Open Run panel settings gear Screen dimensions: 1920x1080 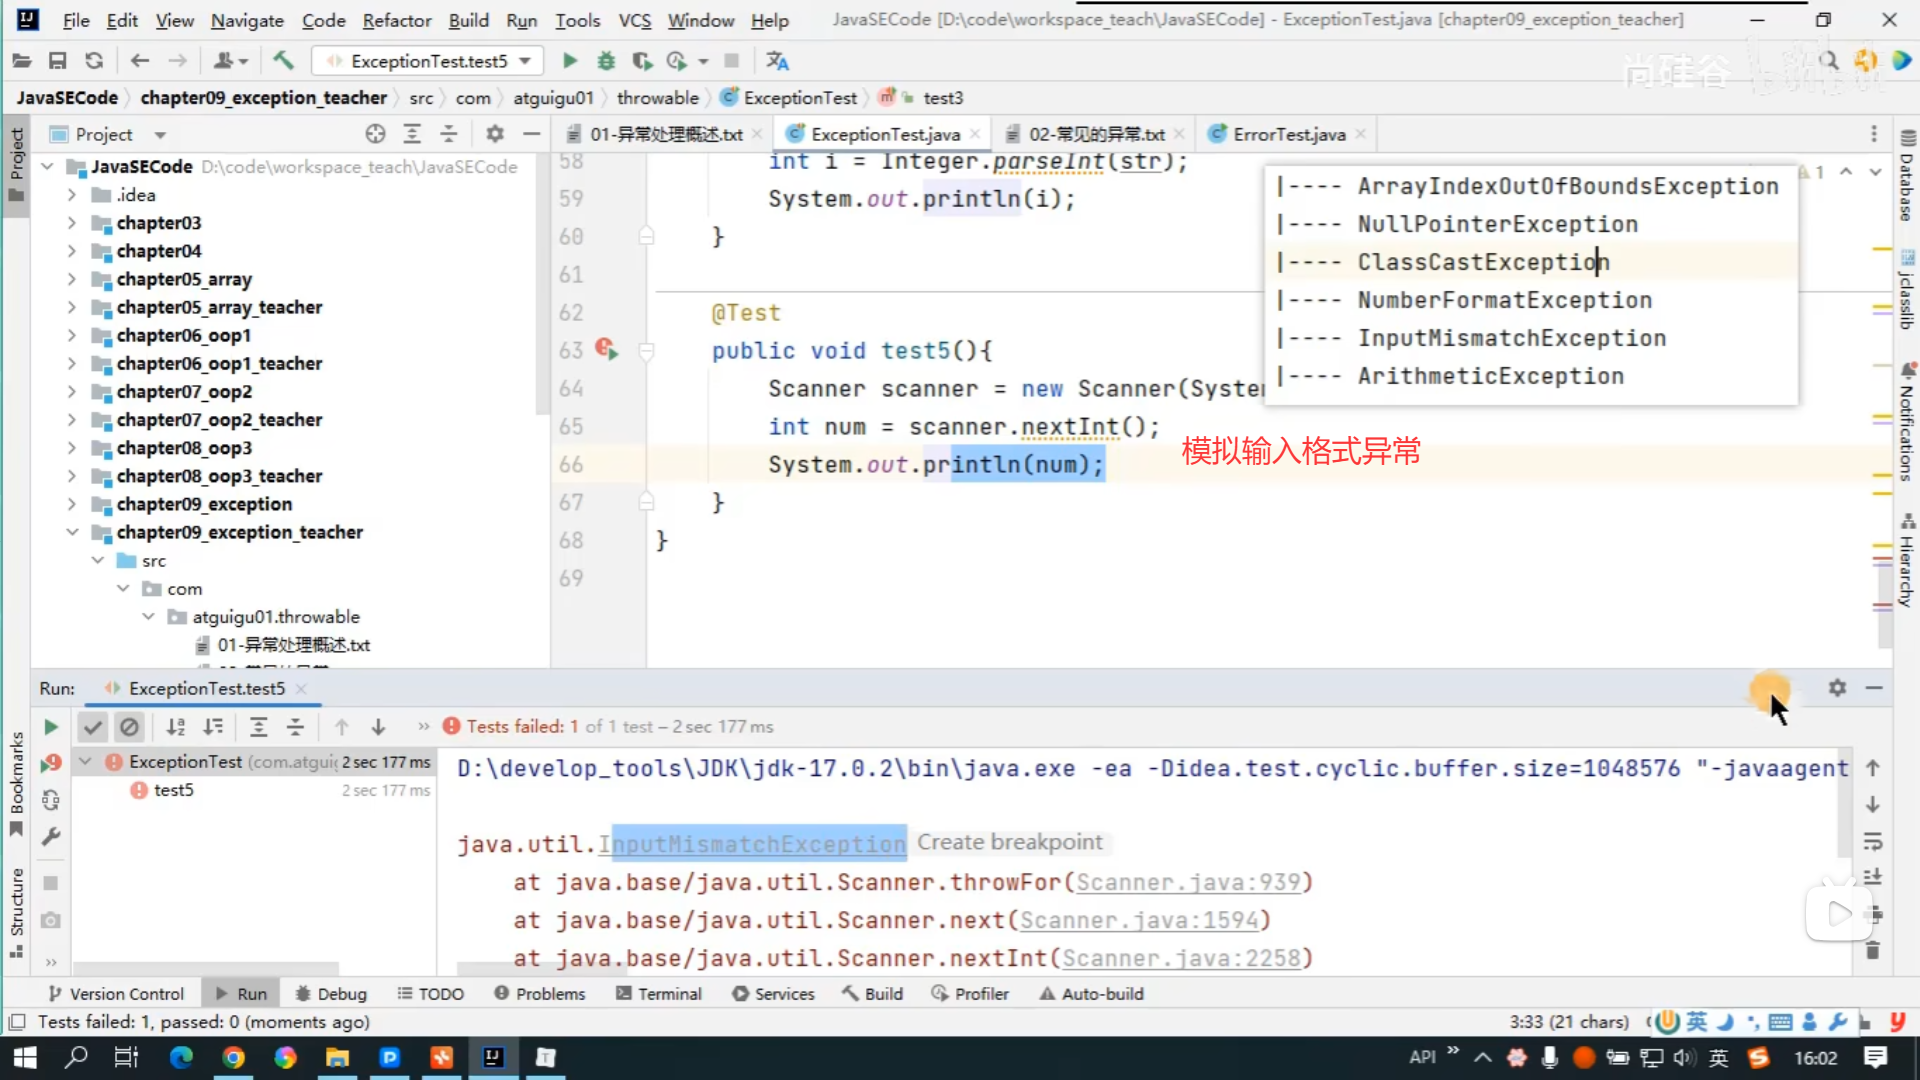tap(1837, 688)
